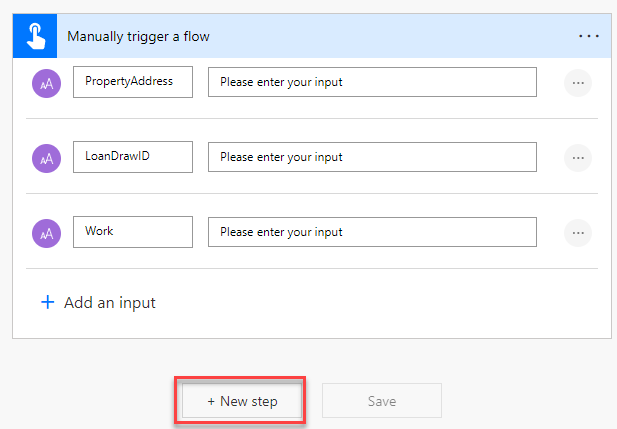Click the input description field for Work
Screen dimensions: 617x429
(372, 232)
